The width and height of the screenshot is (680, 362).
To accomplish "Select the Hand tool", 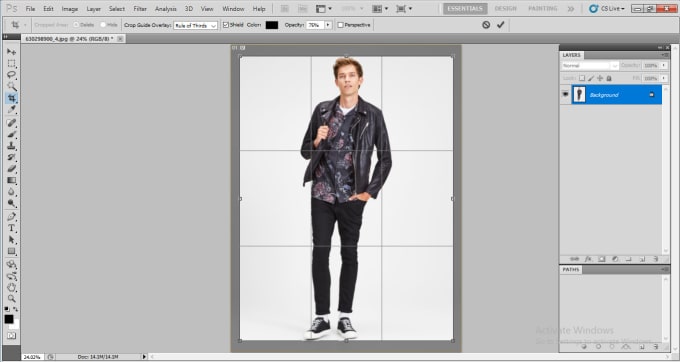I will (x=11, y=287).
